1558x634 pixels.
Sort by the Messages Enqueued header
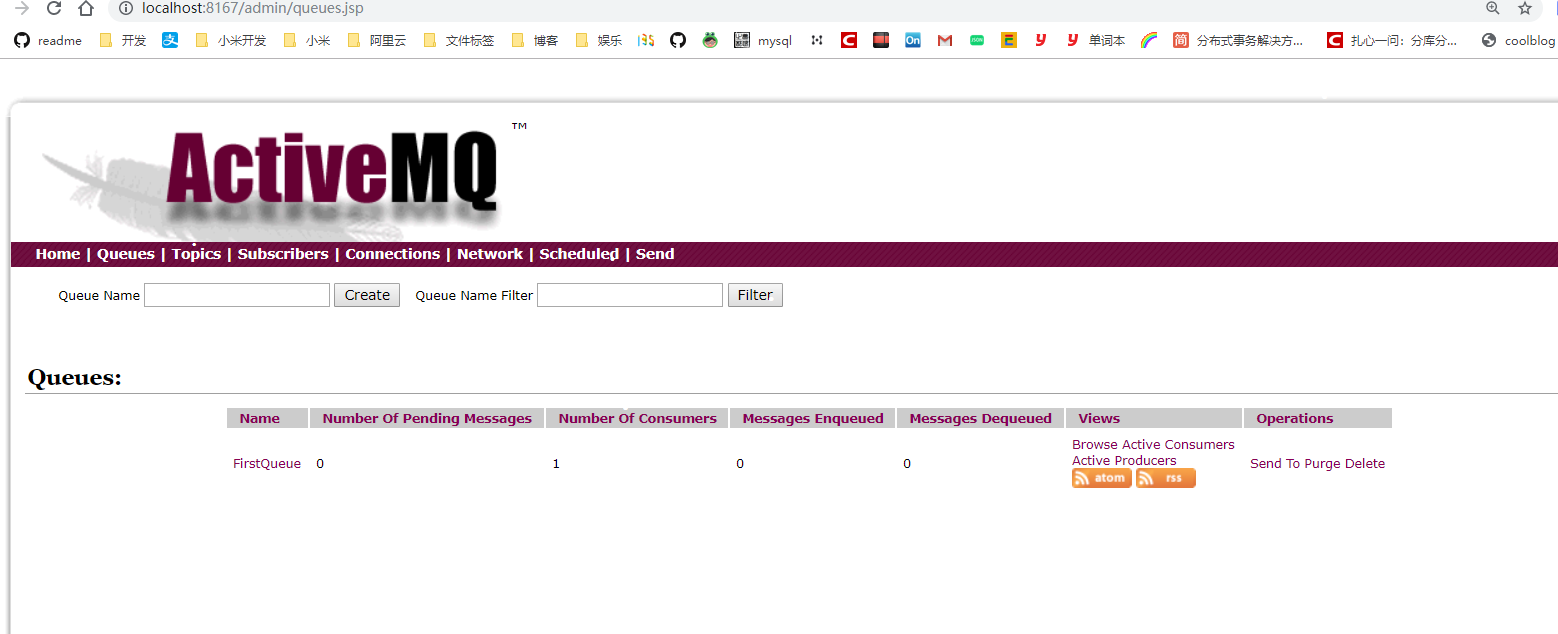pos(813,419)
